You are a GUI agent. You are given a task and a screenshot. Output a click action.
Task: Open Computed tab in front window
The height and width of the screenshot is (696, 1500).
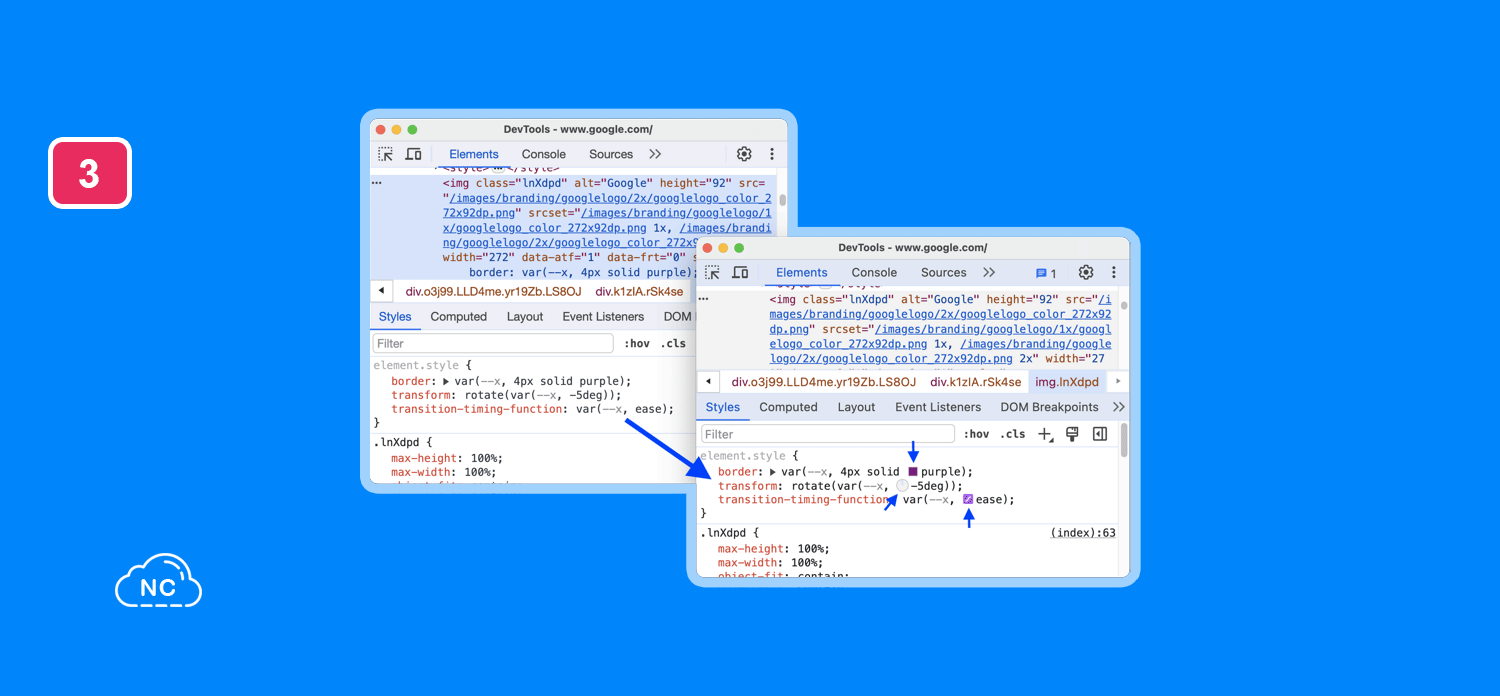coord(788,407)
